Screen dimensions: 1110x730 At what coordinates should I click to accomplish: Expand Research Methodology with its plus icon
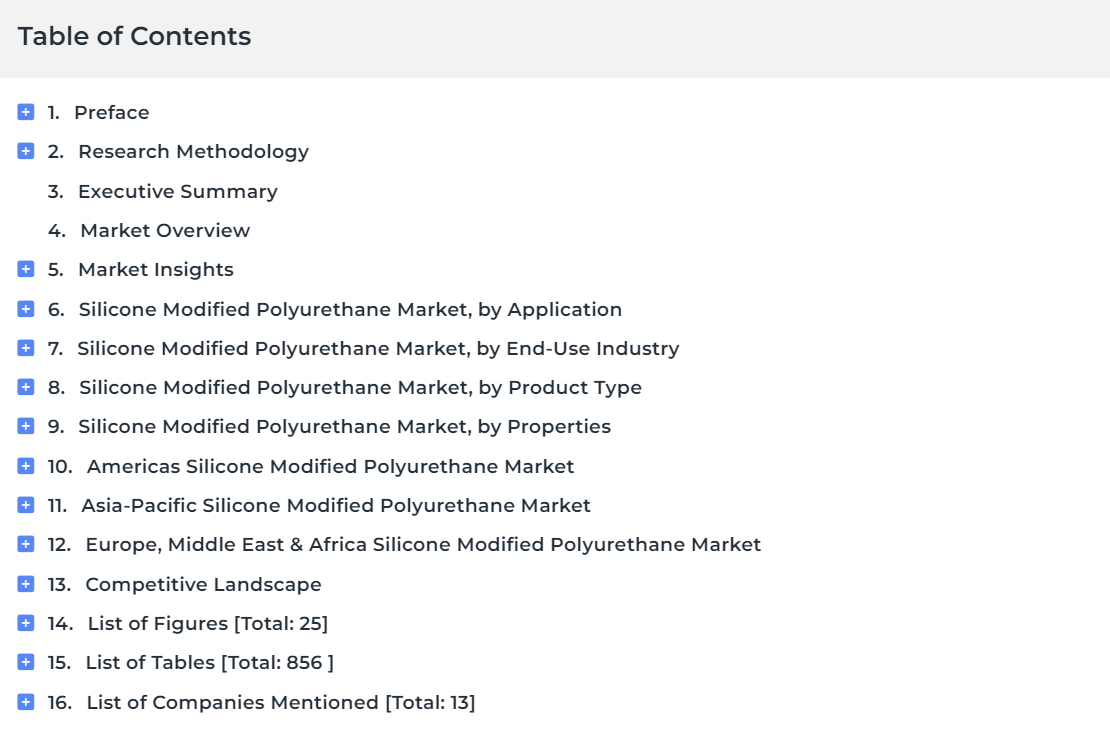(25, 151)
